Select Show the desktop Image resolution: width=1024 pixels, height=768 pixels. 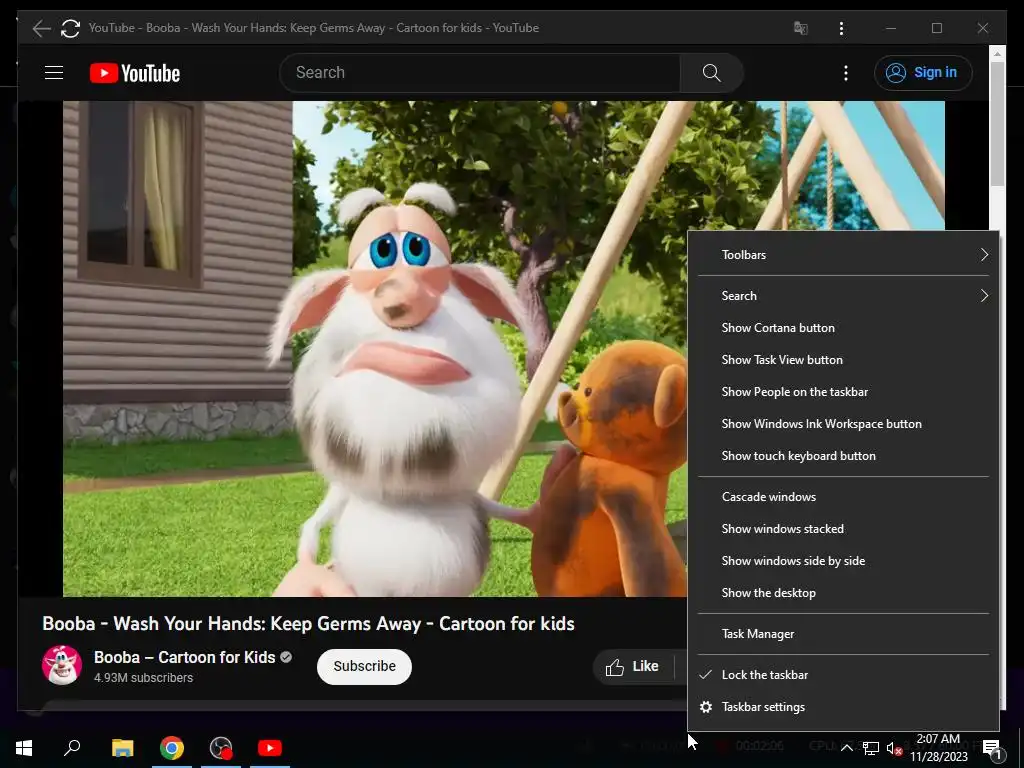tap(843, 593)
